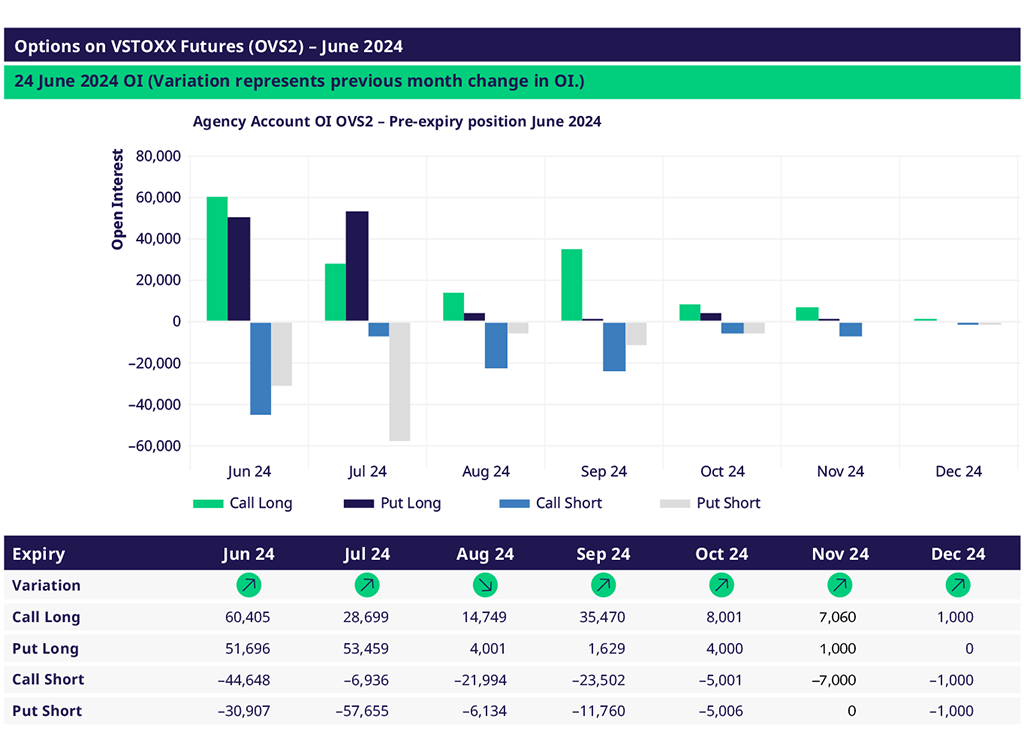Toggle the Put Long legend series
This screenshot has width=1024, height=749.
[410, 503]
